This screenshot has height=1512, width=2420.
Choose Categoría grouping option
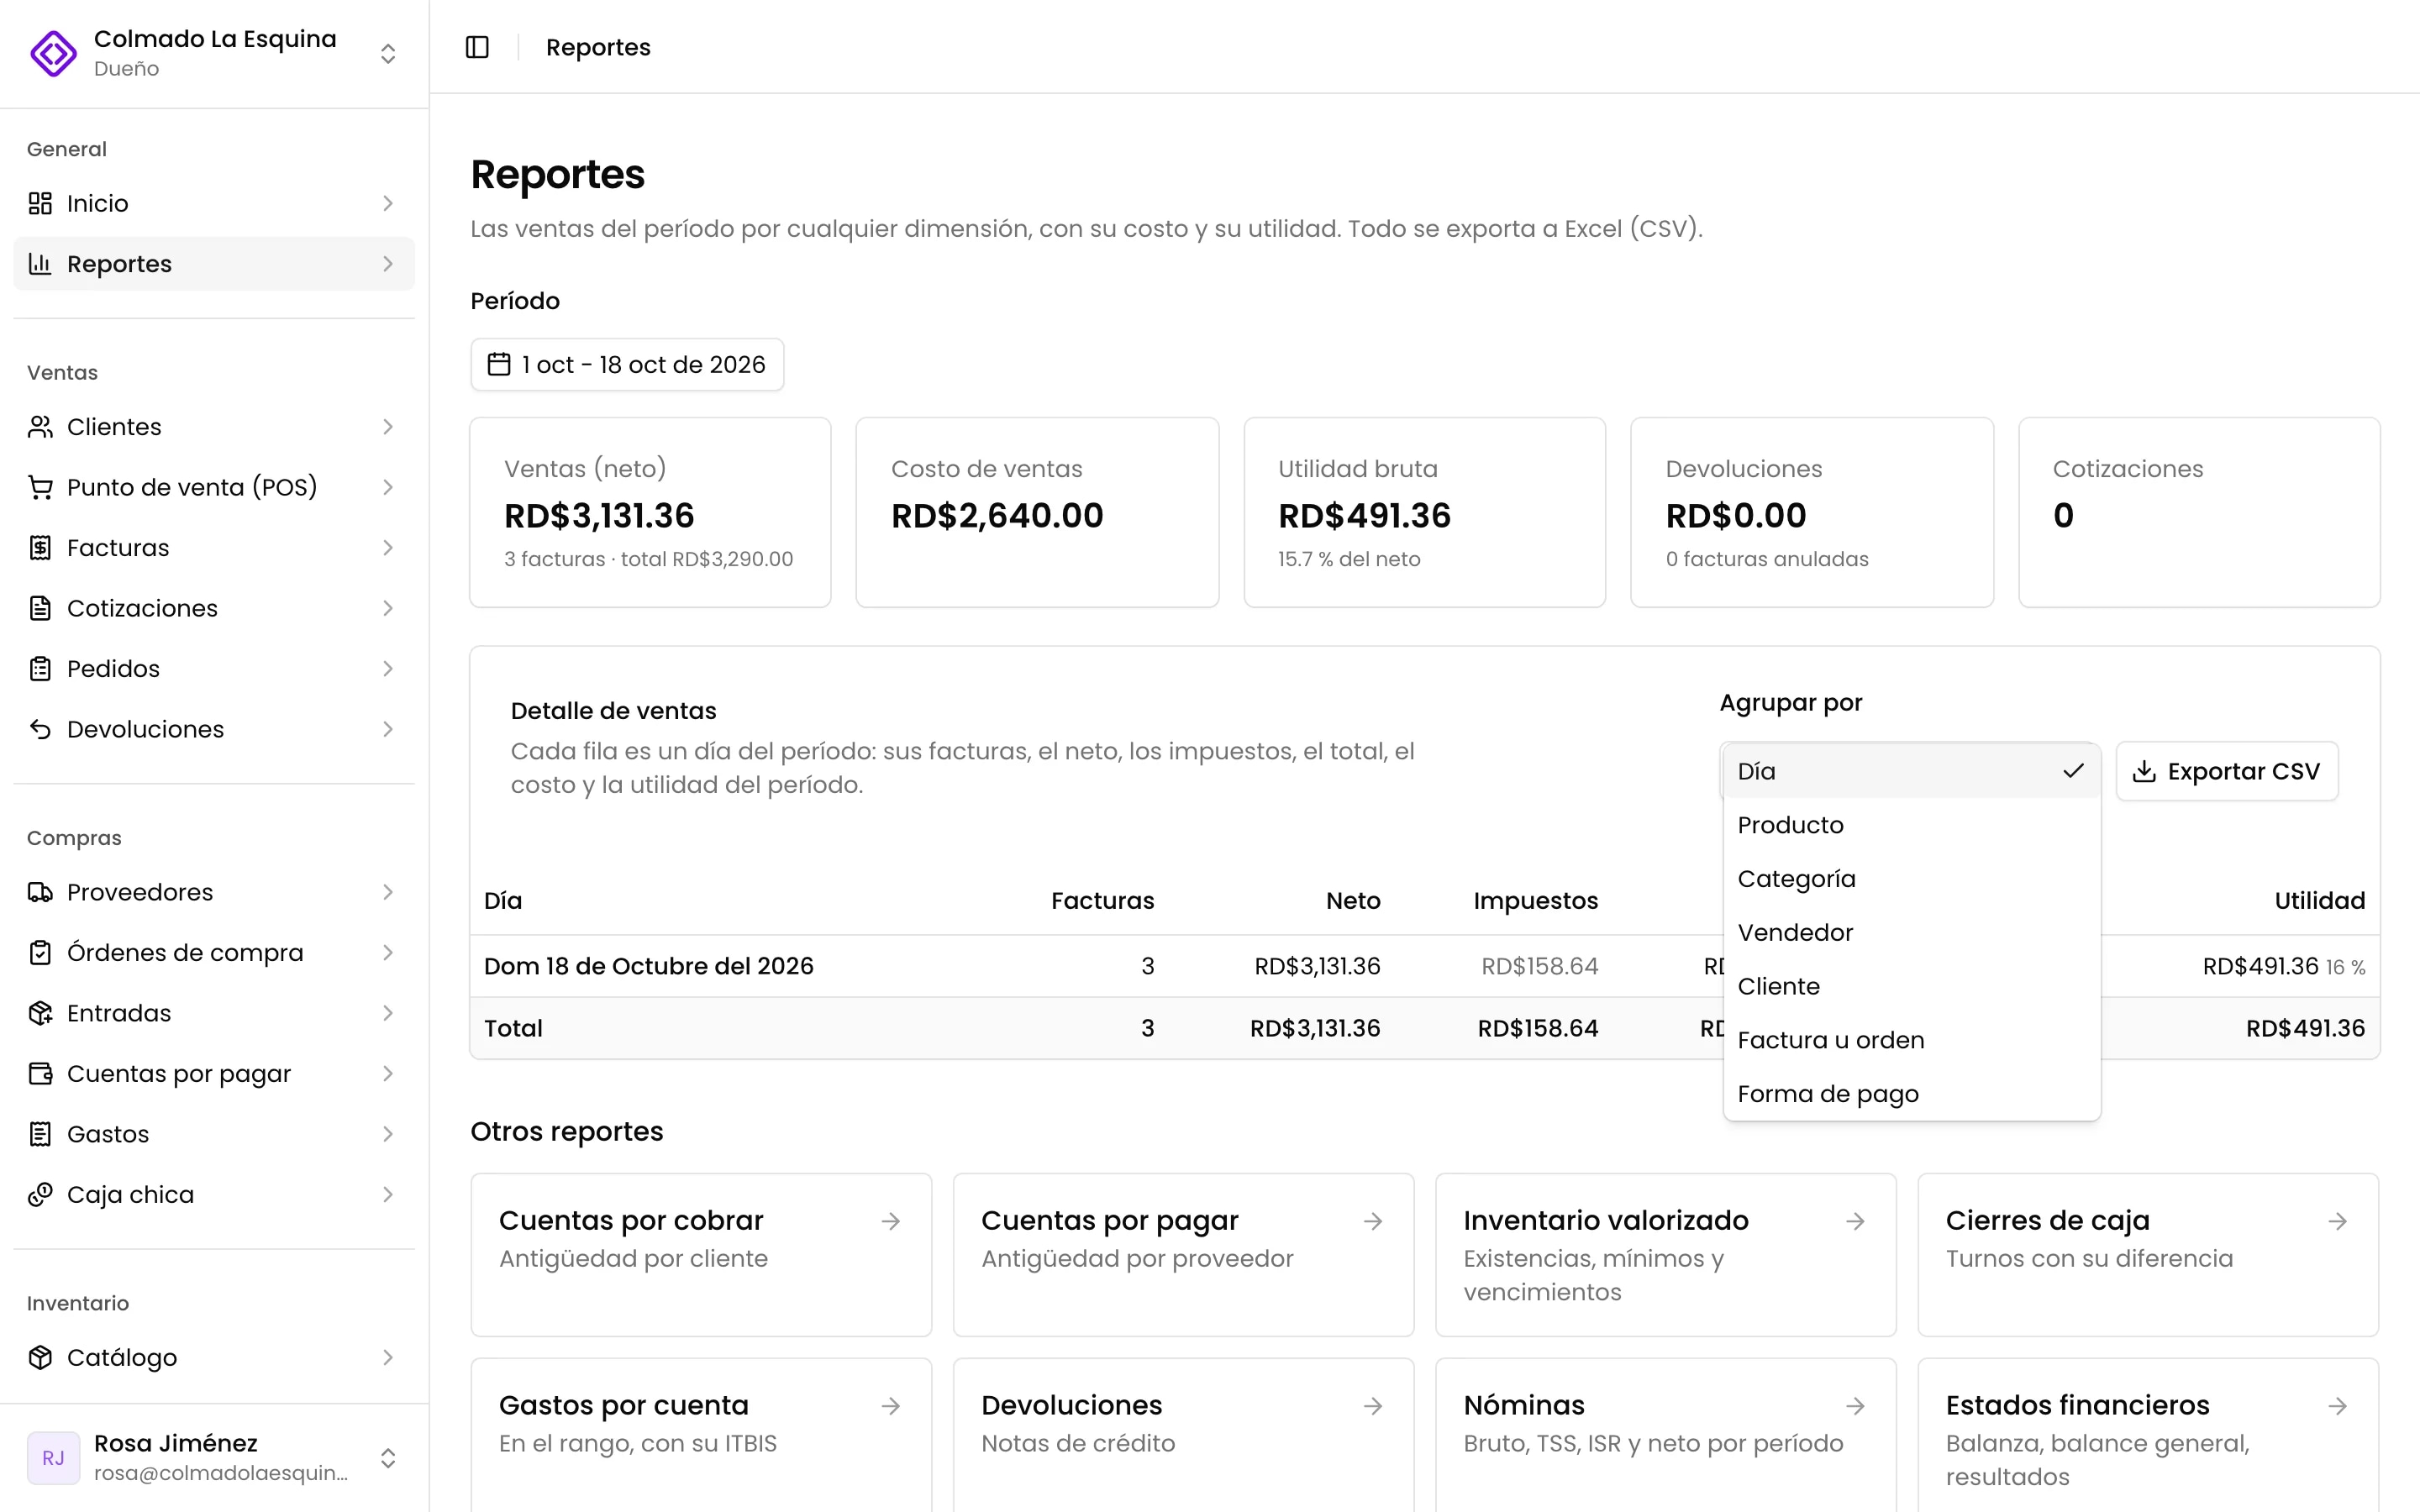[x=1911, y=879]
